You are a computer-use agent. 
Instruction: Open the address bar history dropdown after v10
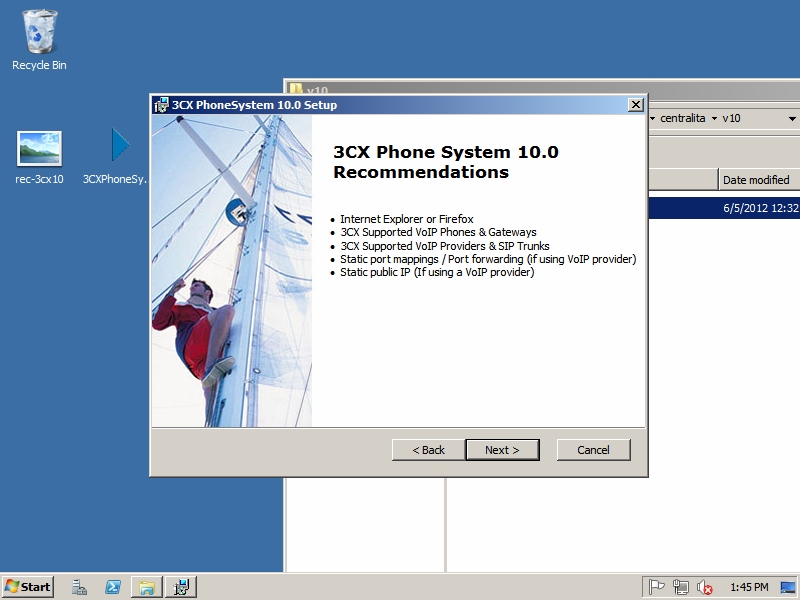click(790, 118)
